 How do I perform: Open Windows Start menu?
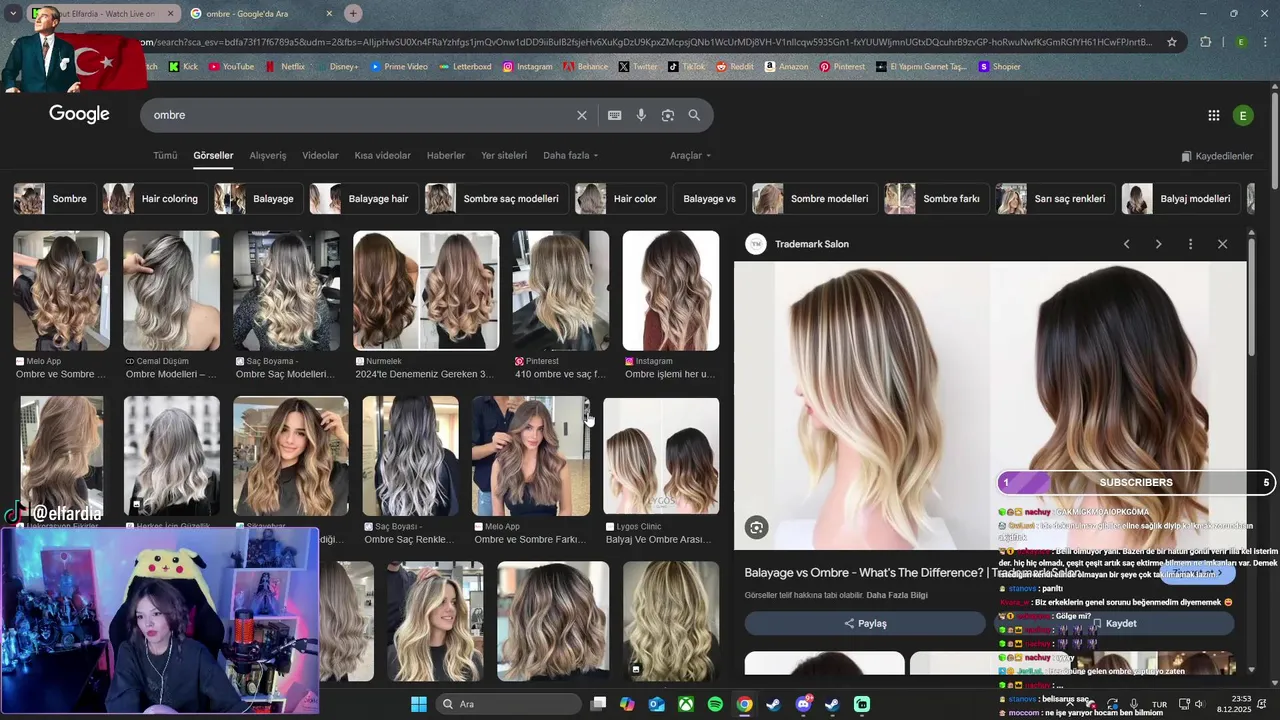419,704
